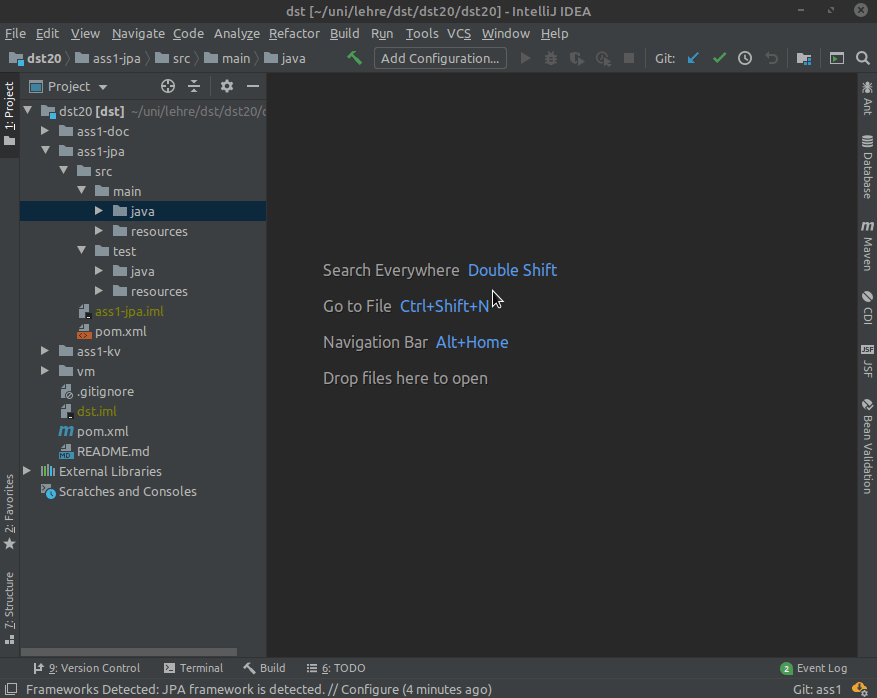Click the Run play icon in toolbar

(525, 58)
